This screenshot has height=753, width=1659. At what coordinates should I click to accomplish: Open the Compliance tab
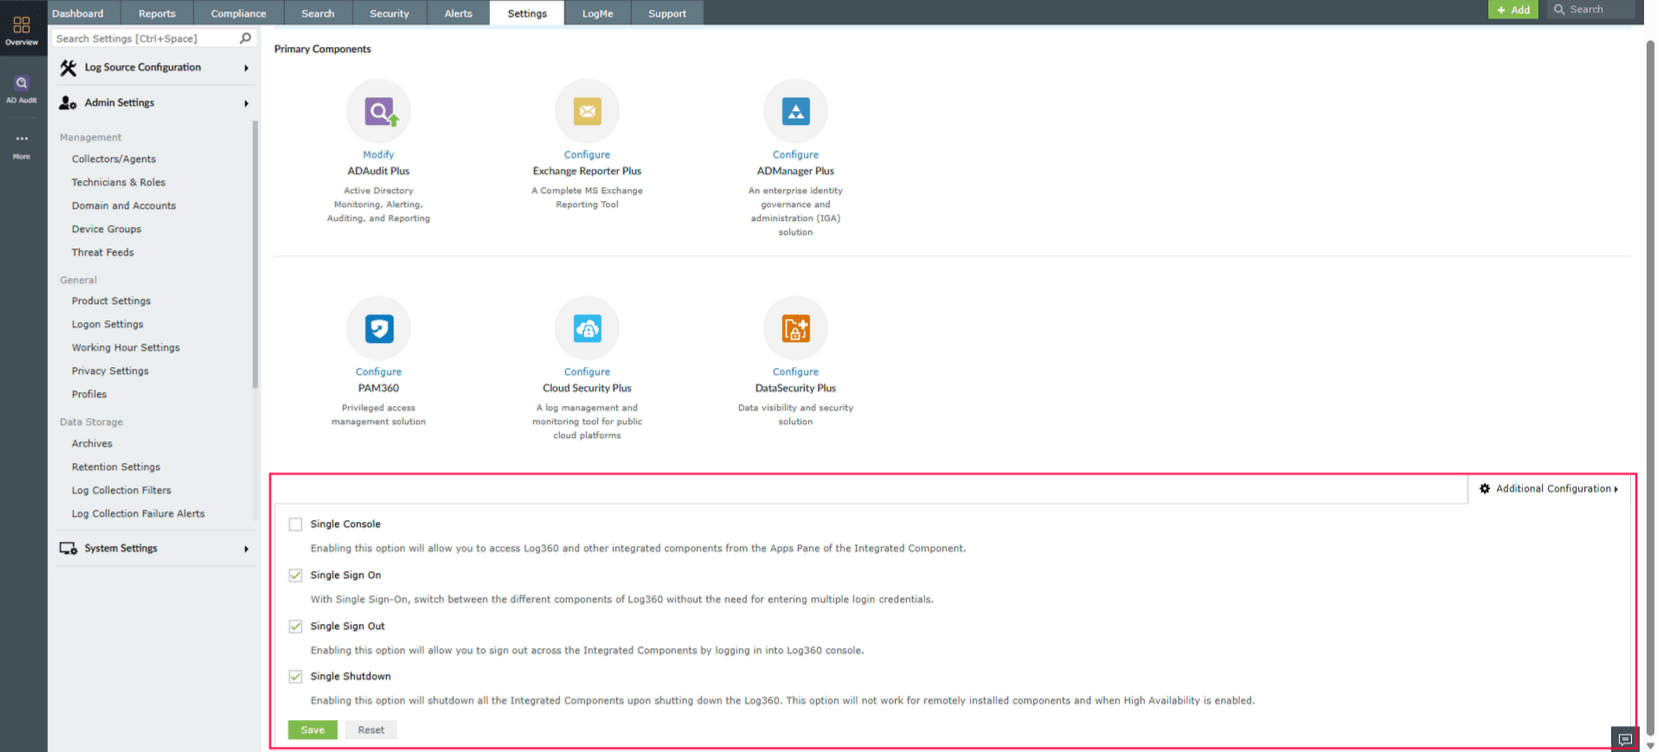click(238, 13)
